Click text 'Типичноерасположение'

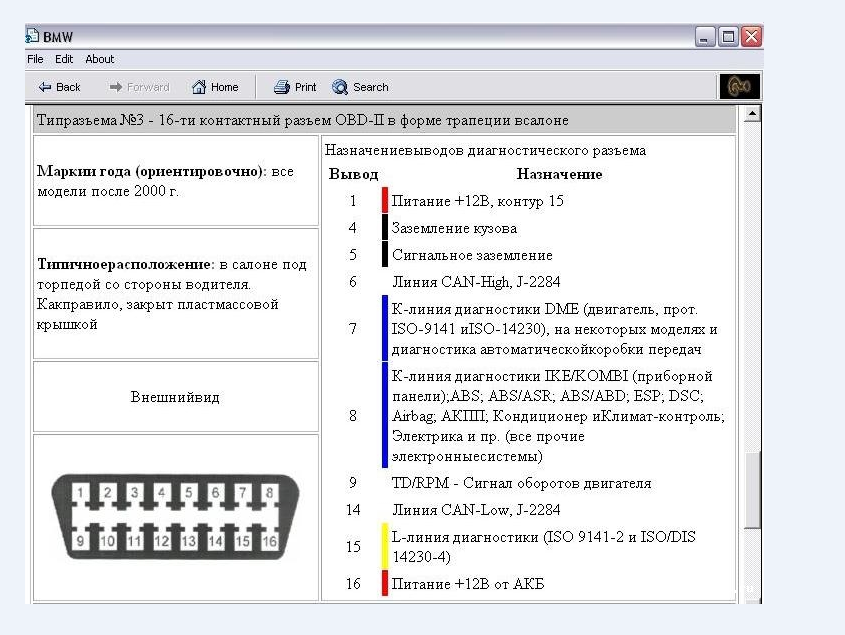[x=124, y=265]
